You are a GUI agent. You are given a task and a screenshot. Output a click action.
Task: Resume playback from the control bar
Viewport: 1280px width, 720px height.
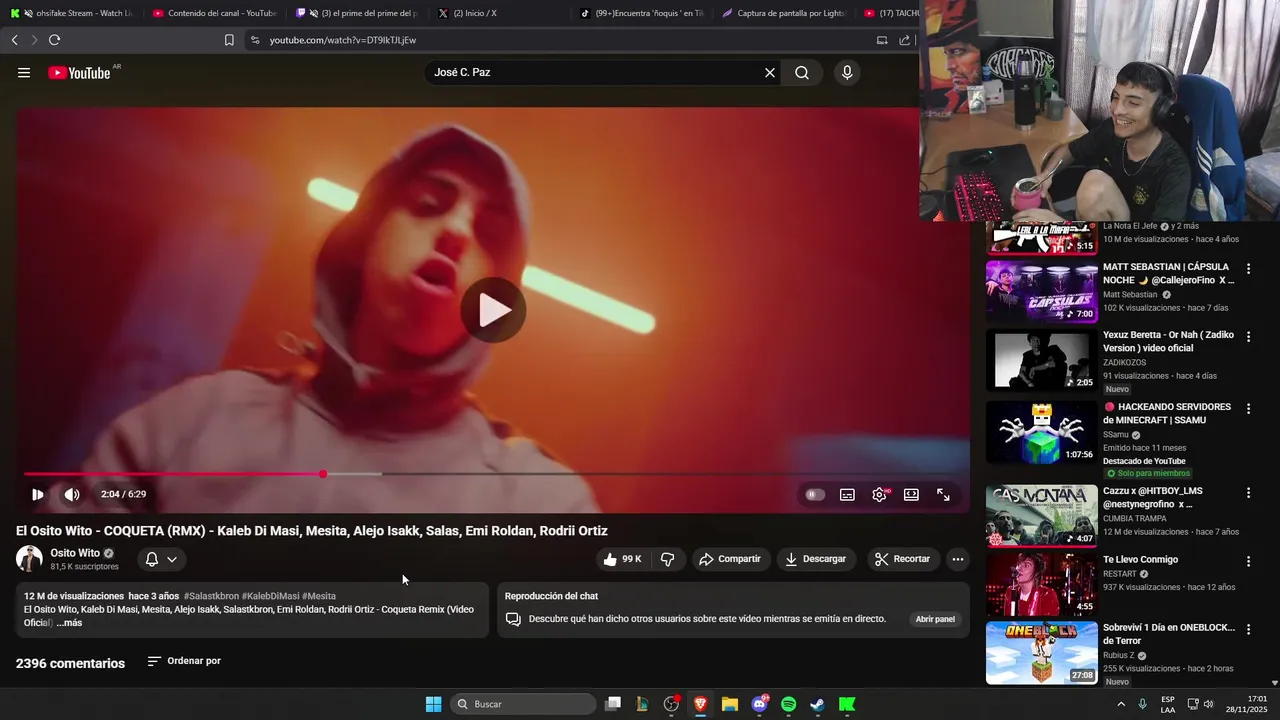(37, 494)
